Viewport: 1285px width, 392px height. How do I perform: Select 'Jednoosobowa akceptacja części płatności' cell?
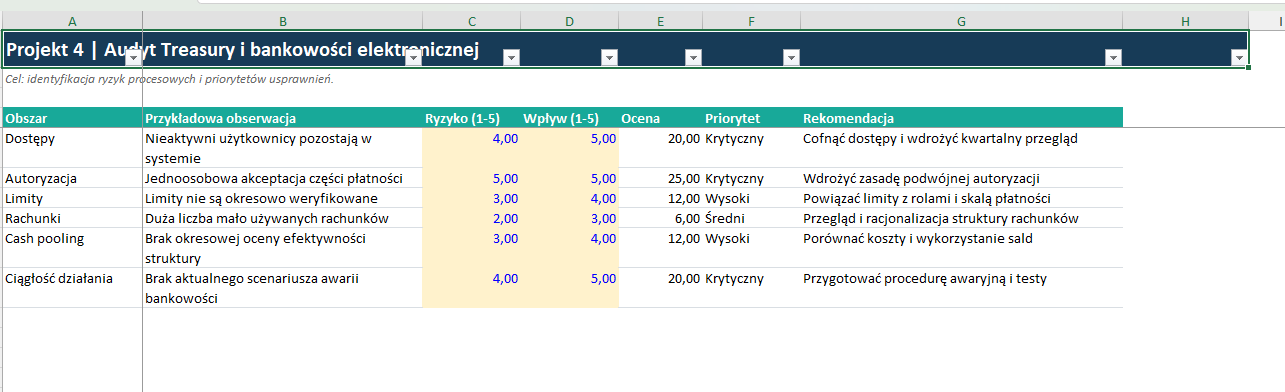point(283,178)
